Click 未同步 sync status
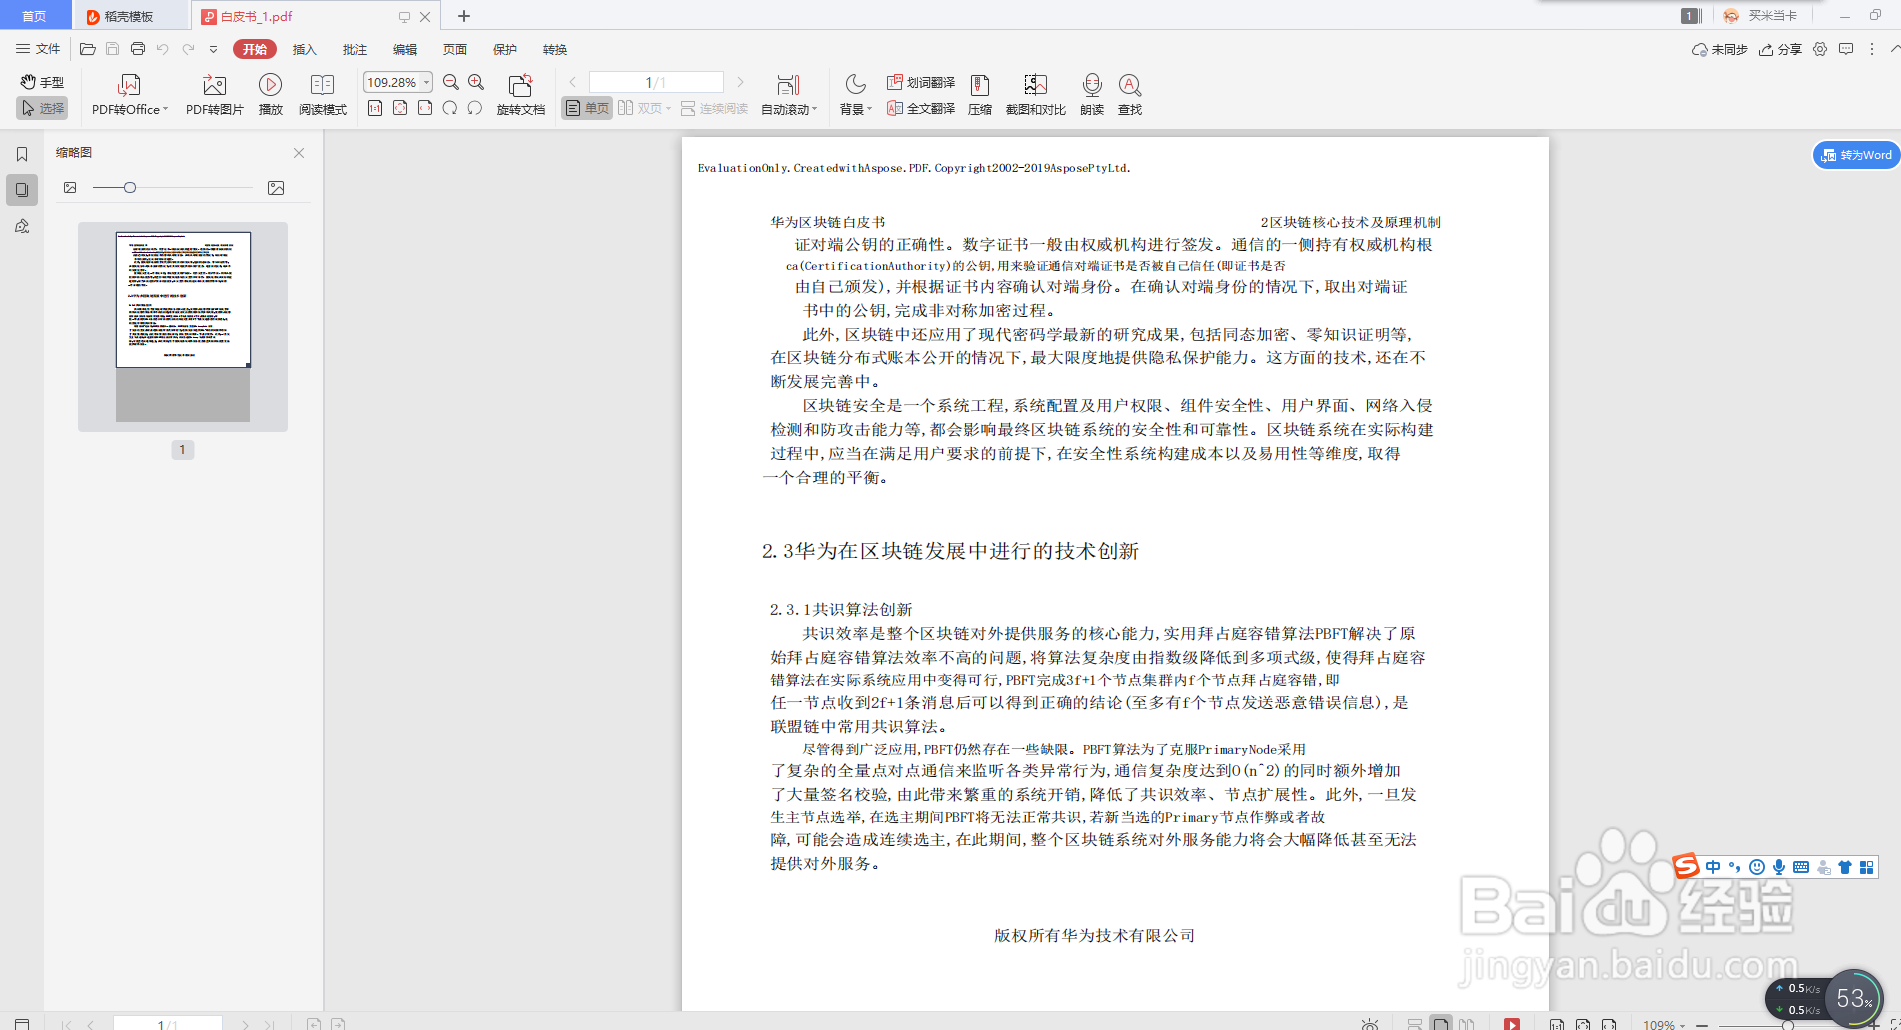Image resolution: width=1901 pixels, height=1030 pixels. [1719, 49]
